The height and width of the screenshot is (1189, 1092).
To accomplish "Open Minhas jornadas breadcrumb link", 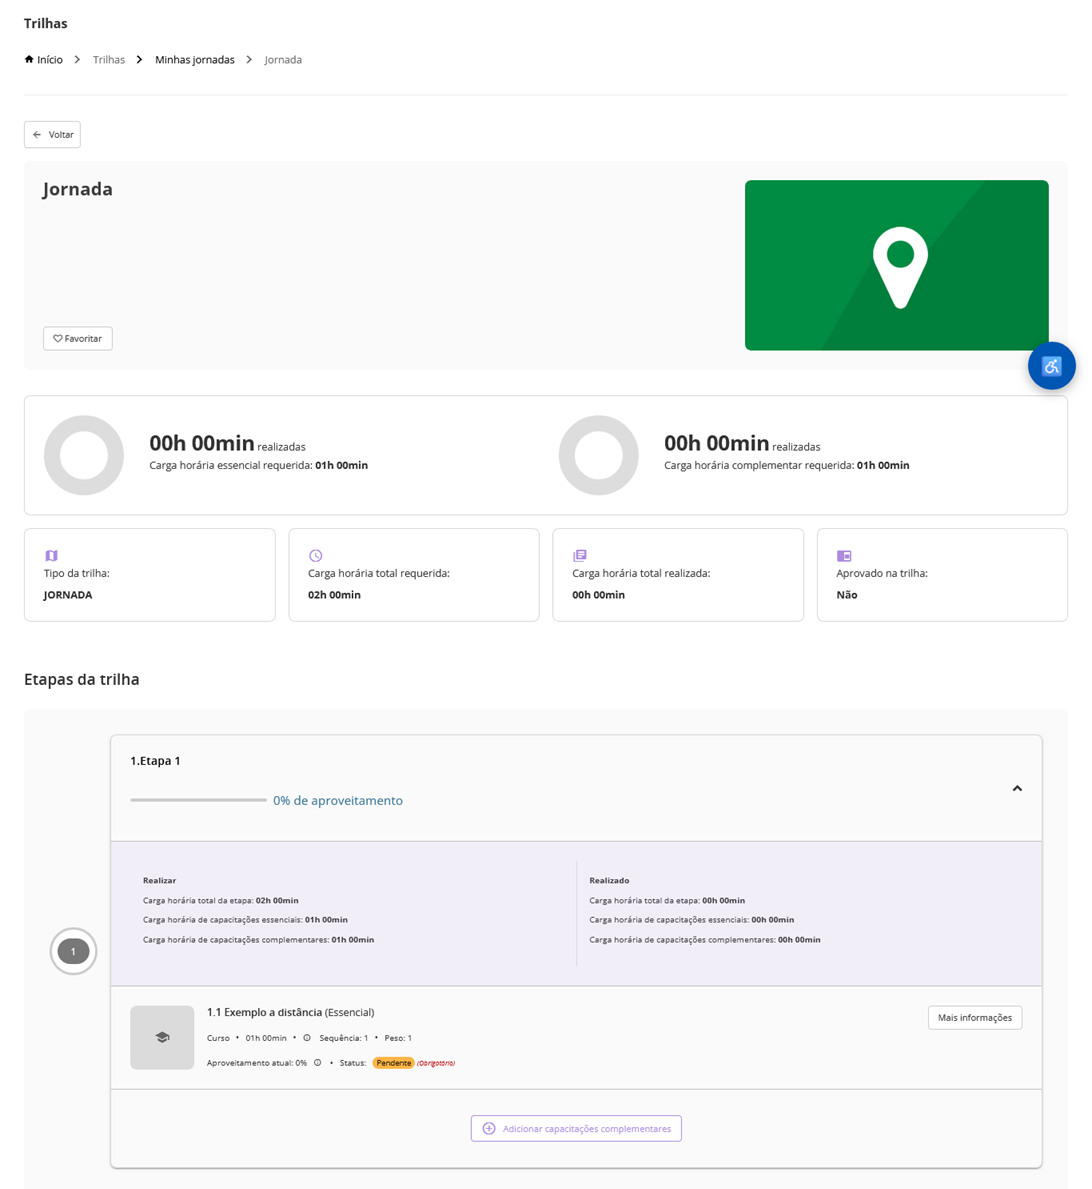I will 194,60.
